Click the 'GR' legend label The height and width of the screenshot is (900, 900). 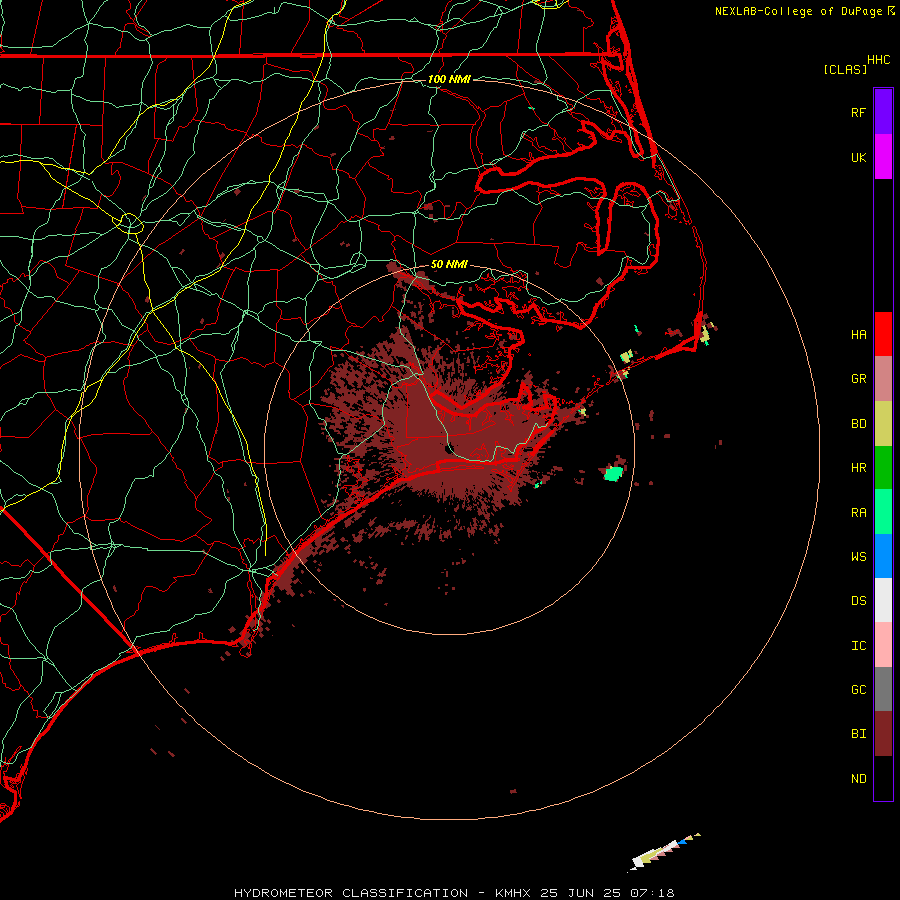click(858, 379)
